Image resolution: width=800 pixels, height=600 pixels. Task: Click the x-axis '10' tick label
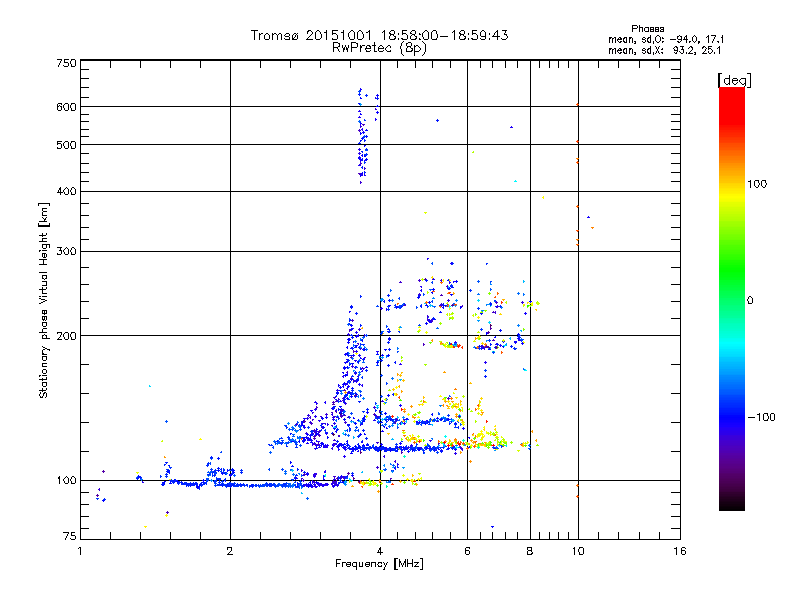[578, 551]
